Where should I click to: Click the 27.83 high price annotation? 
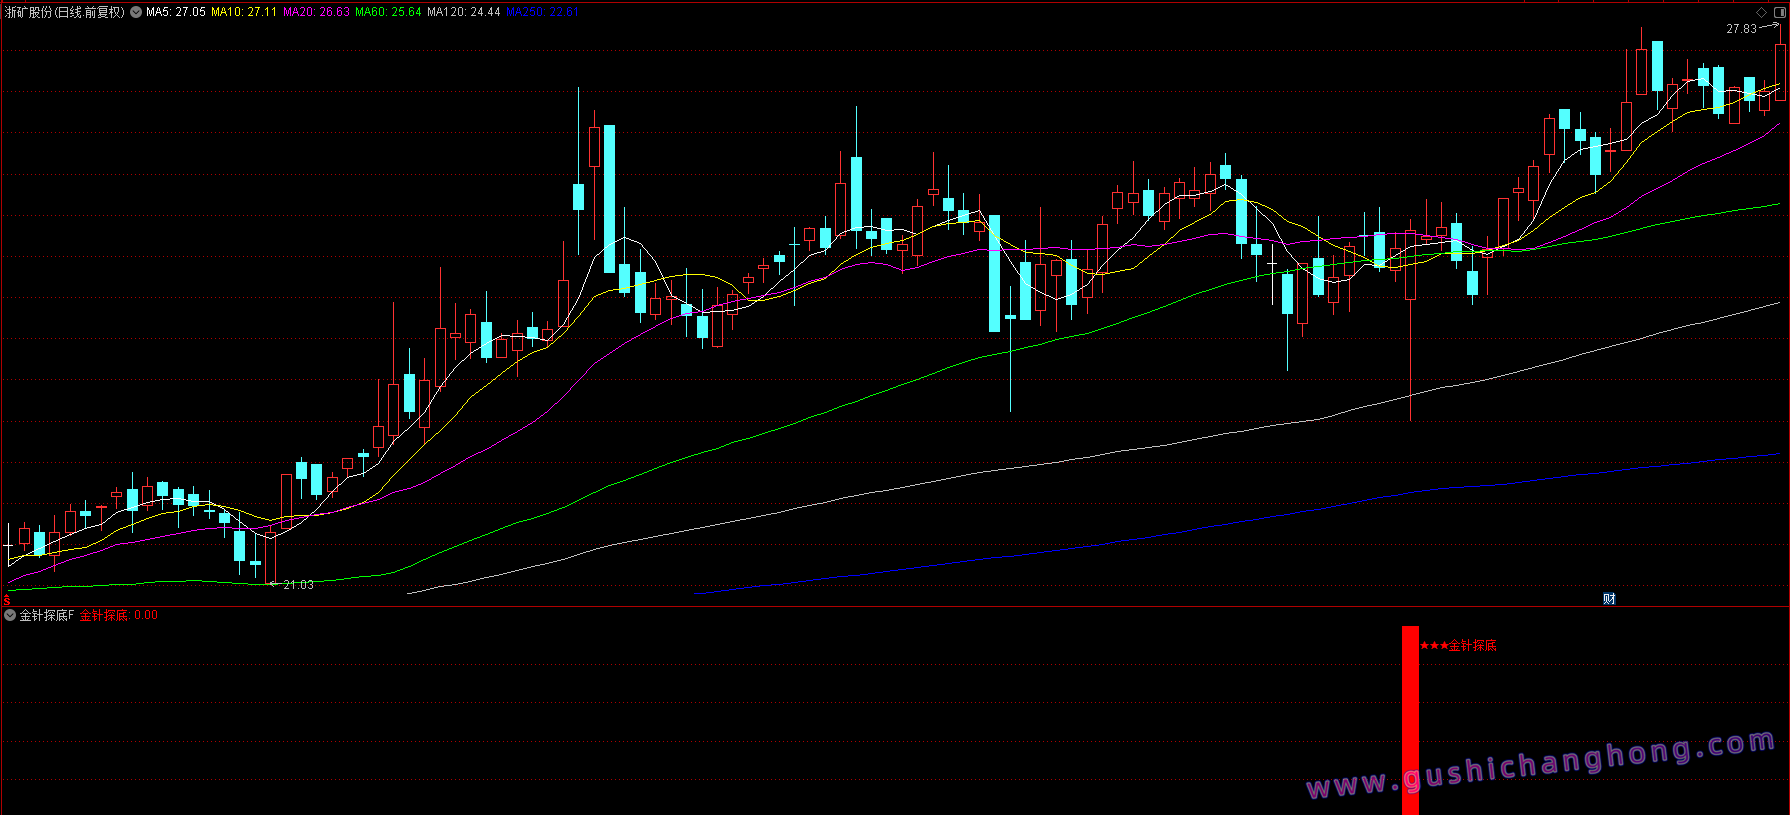1741,29
